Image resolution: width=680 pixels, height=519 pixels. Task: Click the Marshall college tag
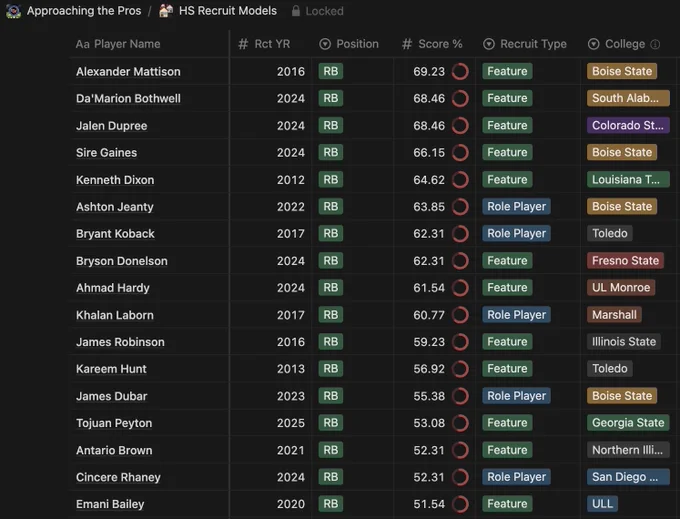614,315
